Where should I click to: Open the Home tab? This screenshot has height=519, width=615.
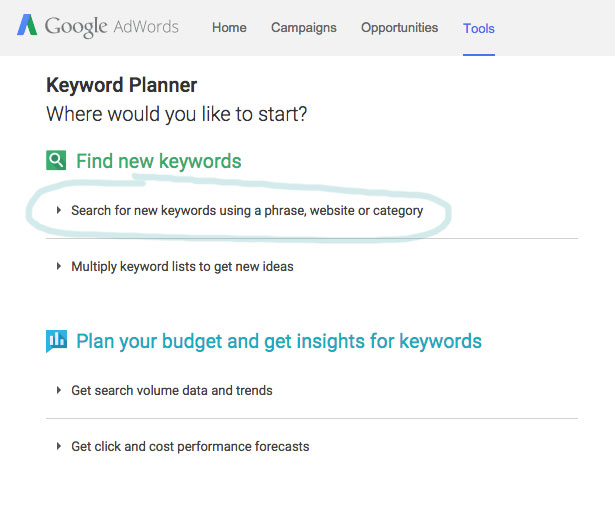(x=229, y=27)
